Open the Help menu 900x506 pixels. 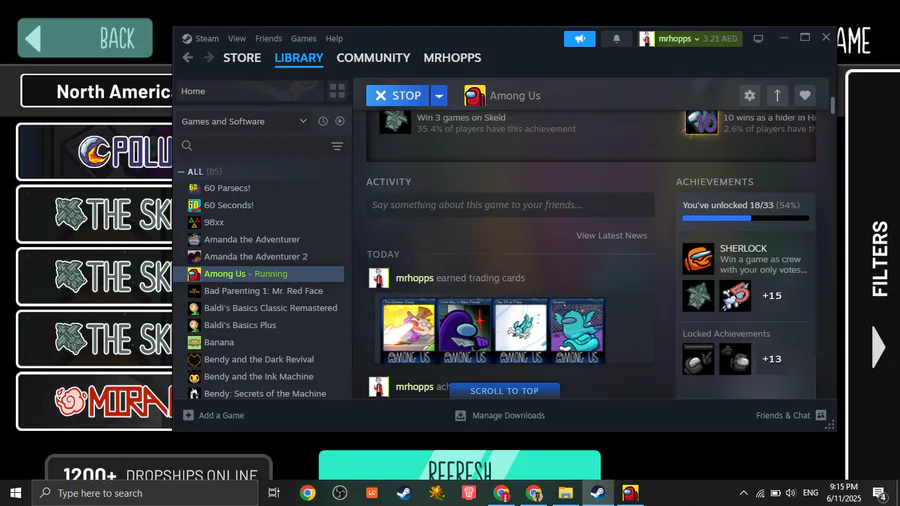[334, 38]
